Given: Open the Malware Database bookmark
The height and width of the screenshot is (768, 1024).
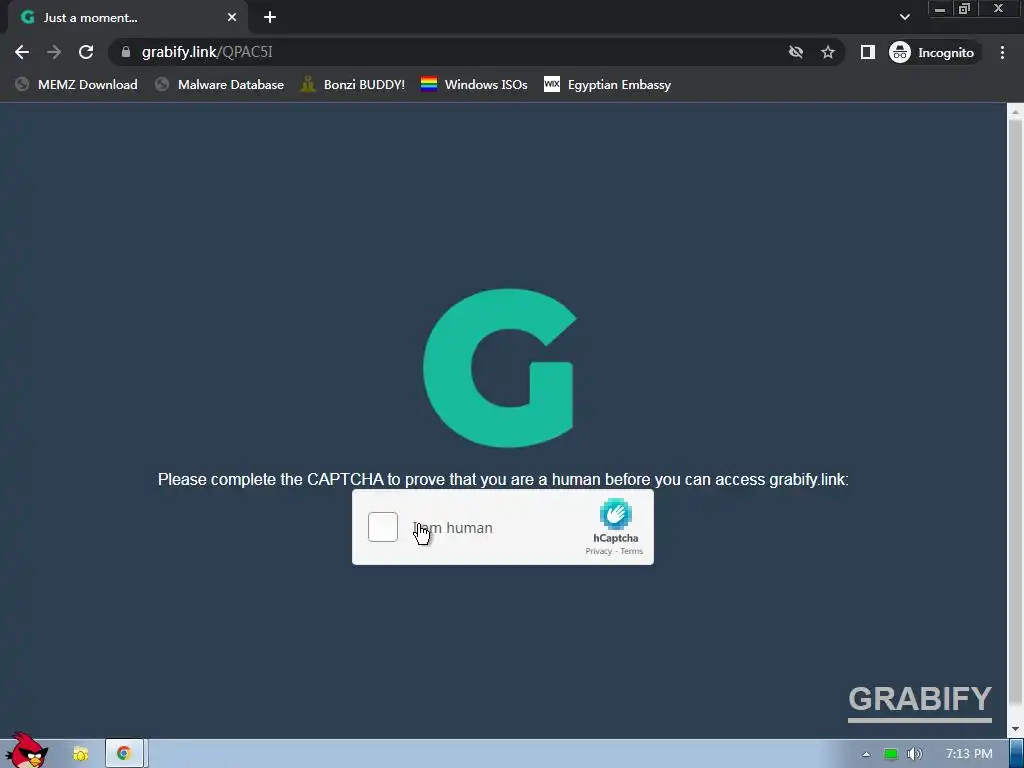Looking at the screenshot, I should pos(220,84).
